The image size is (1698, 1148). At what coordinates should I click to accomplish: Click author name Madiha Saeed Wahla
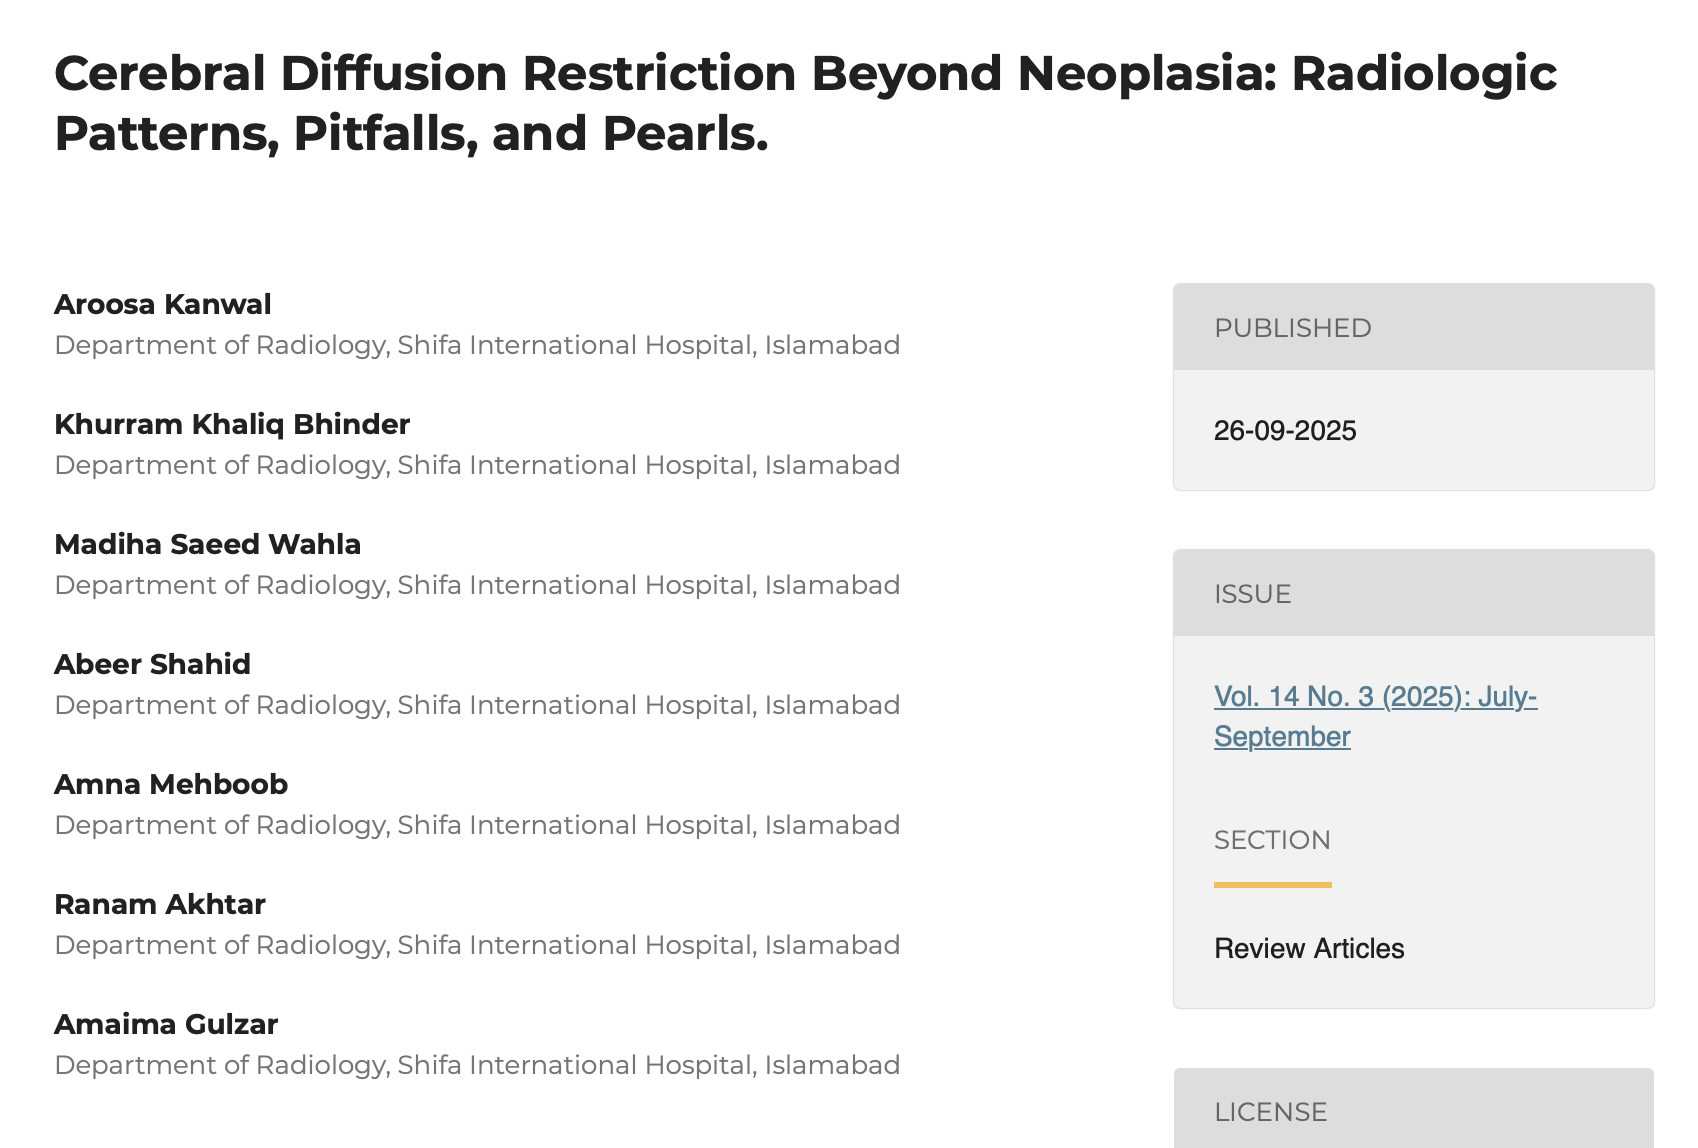(x=207, y=544)
